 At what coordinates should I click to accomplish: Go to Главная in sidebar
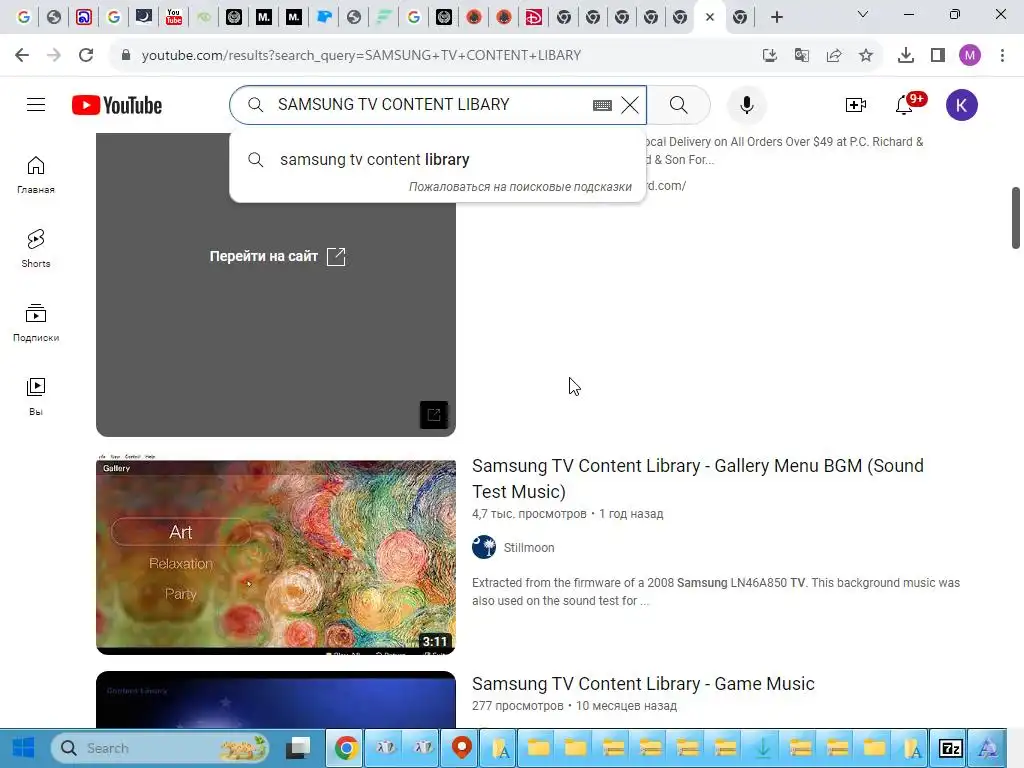pyautogui.click(x=36, y=175)
